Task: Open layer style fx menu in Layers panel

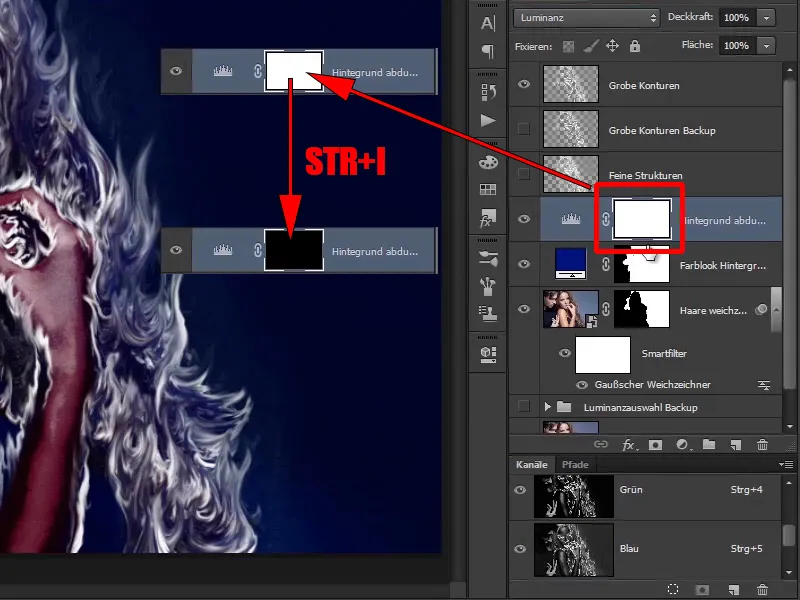Action: click(629, 445)
